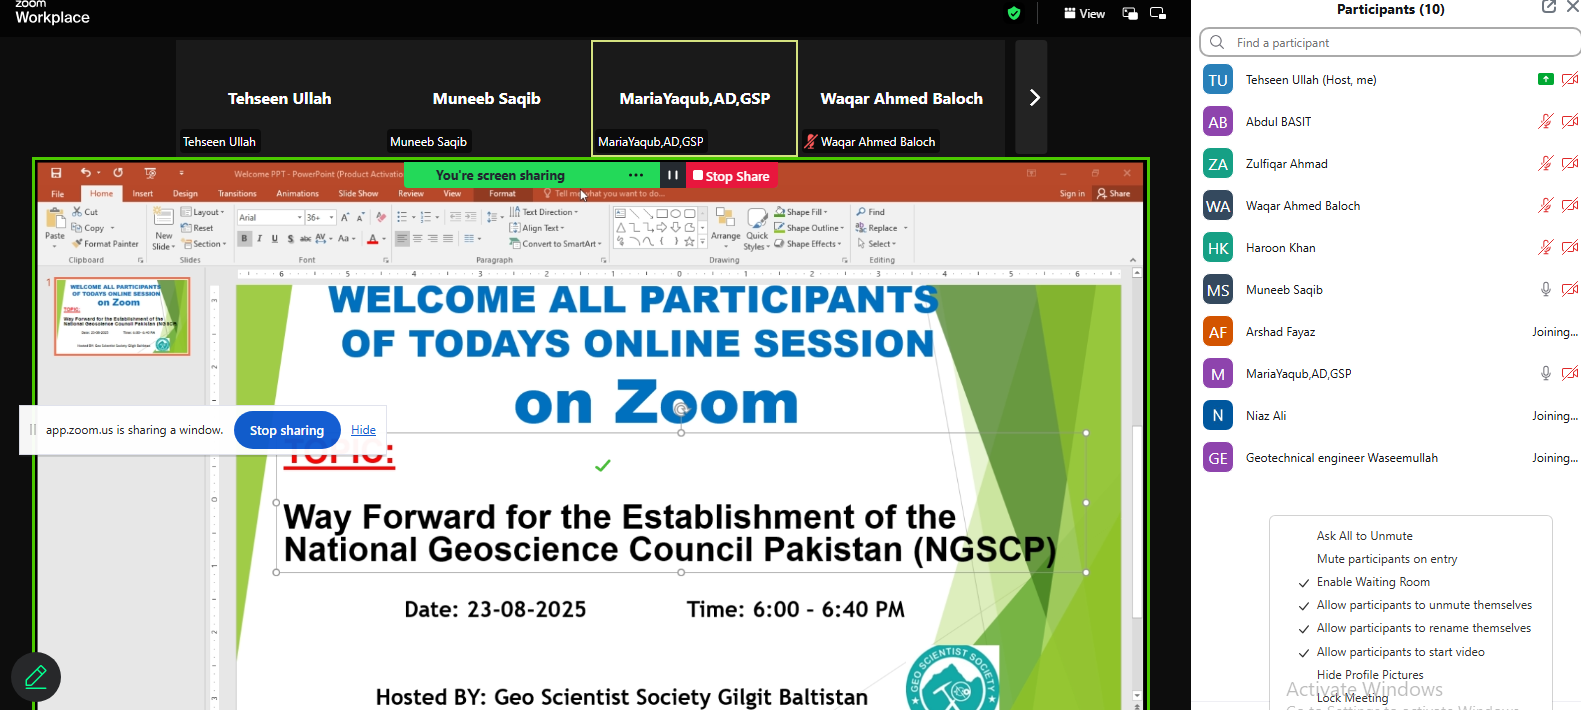Open the PowerPoint File tab
The width and height of the screenshot is (1581, 710).
[x=58, y=194]
